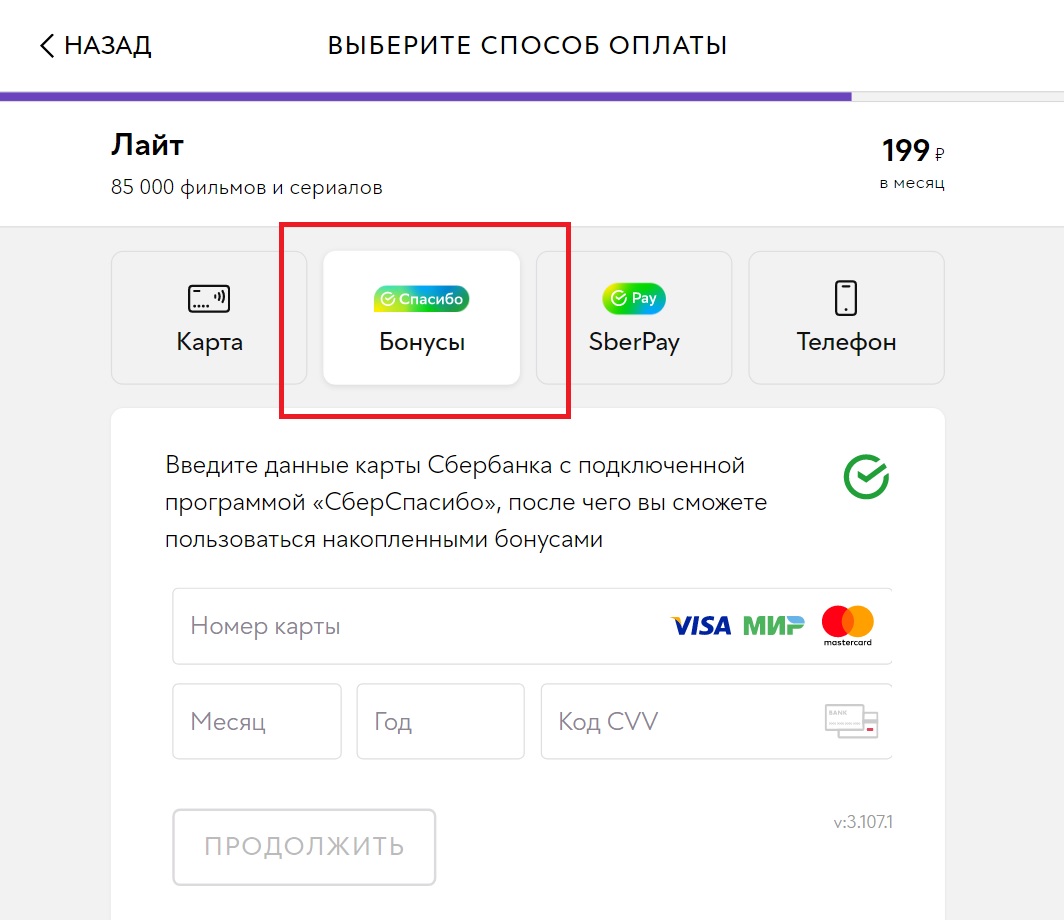Screen dimensions: 1064x920
Task: Click the Visa logo
Action: [x=700, y=626]
